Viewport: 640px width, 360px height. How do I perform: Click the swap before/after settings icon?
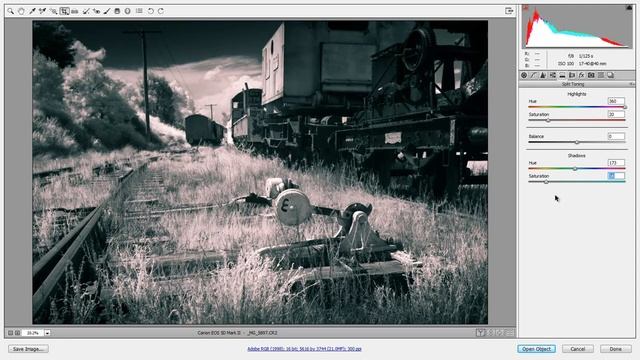point(491,333)
